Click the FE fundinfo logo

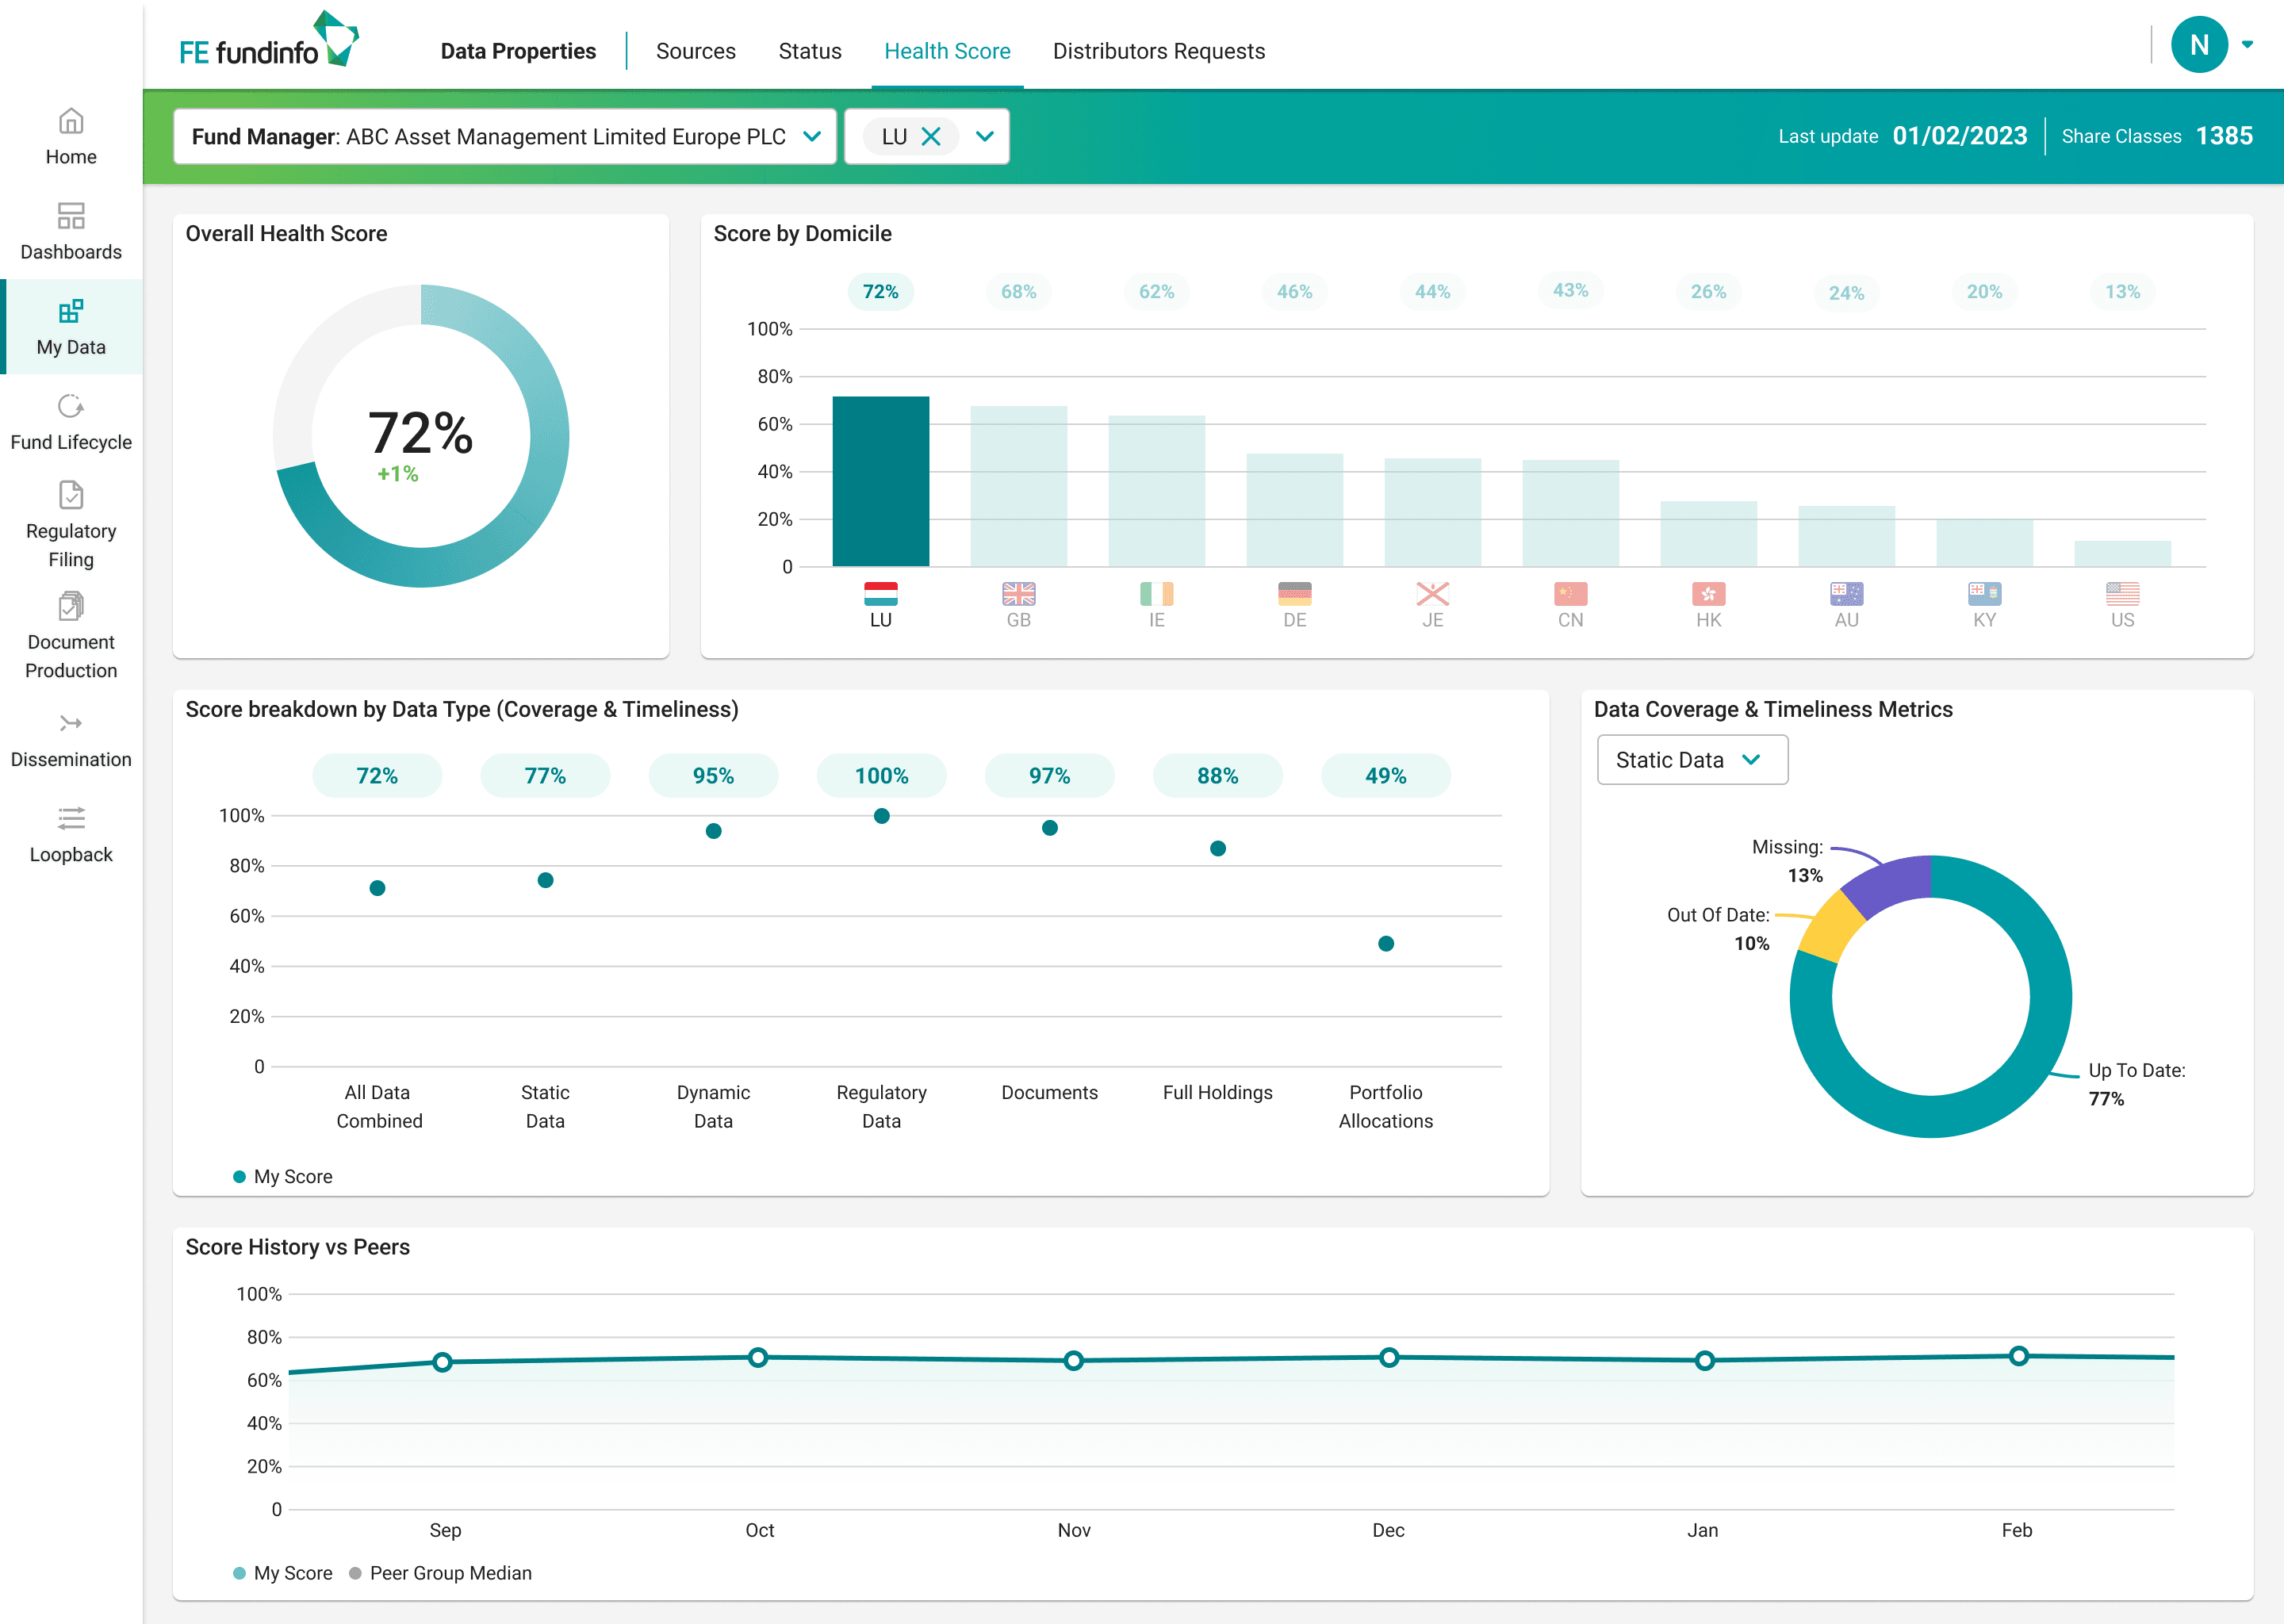268,42
